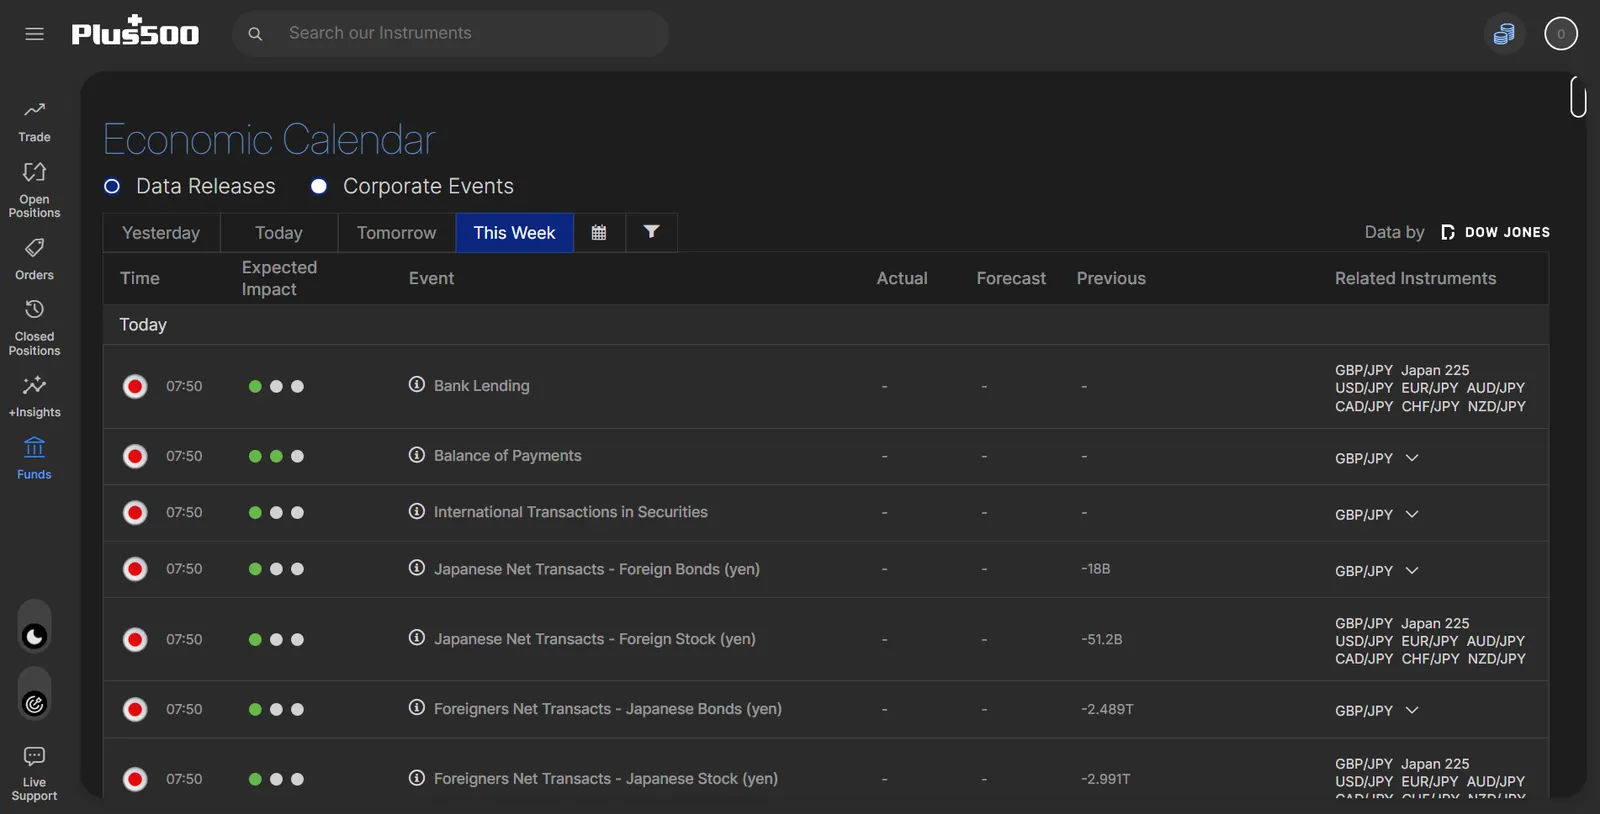
Task: Click previous value -2.991T
Action: click(x=1106, y=779)
